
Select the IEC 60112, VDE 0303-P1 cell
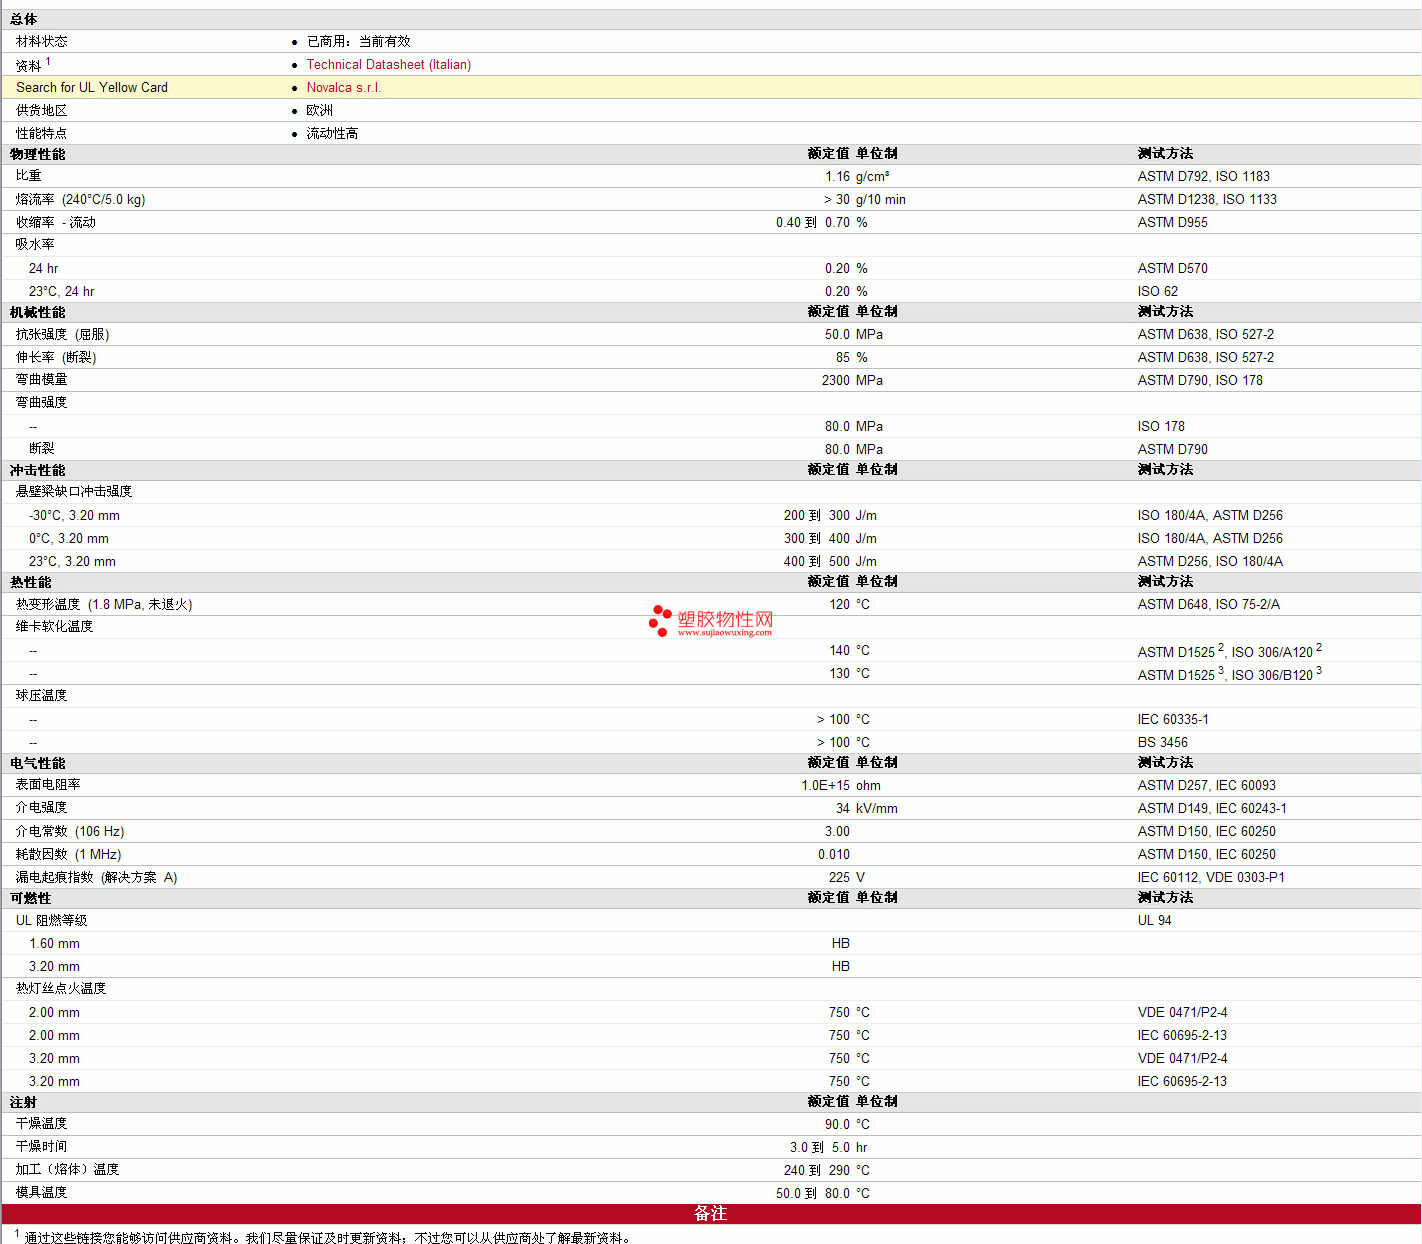click(x=1211, y=878)
